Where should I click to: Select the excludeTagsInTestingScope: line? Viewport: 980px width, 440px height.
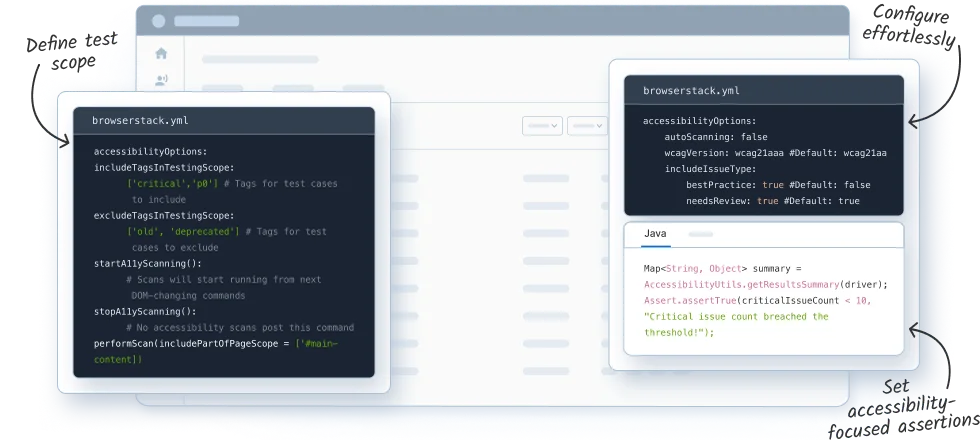pyautogui.click(x=164, y=216)
